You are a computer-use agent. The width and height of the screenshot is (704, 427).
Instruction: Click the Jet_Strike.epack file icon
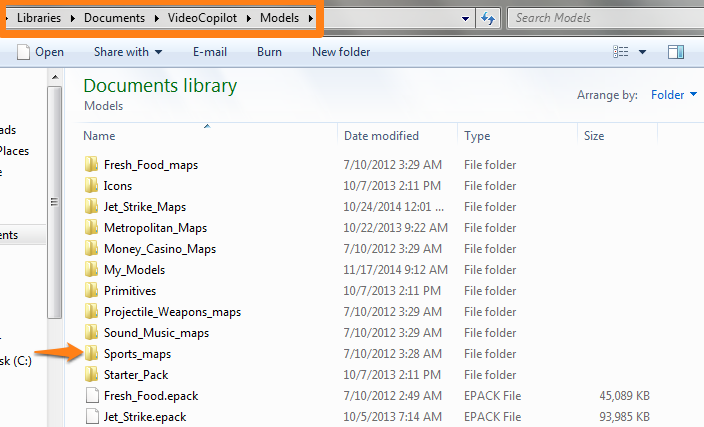[x=91, y=417]
